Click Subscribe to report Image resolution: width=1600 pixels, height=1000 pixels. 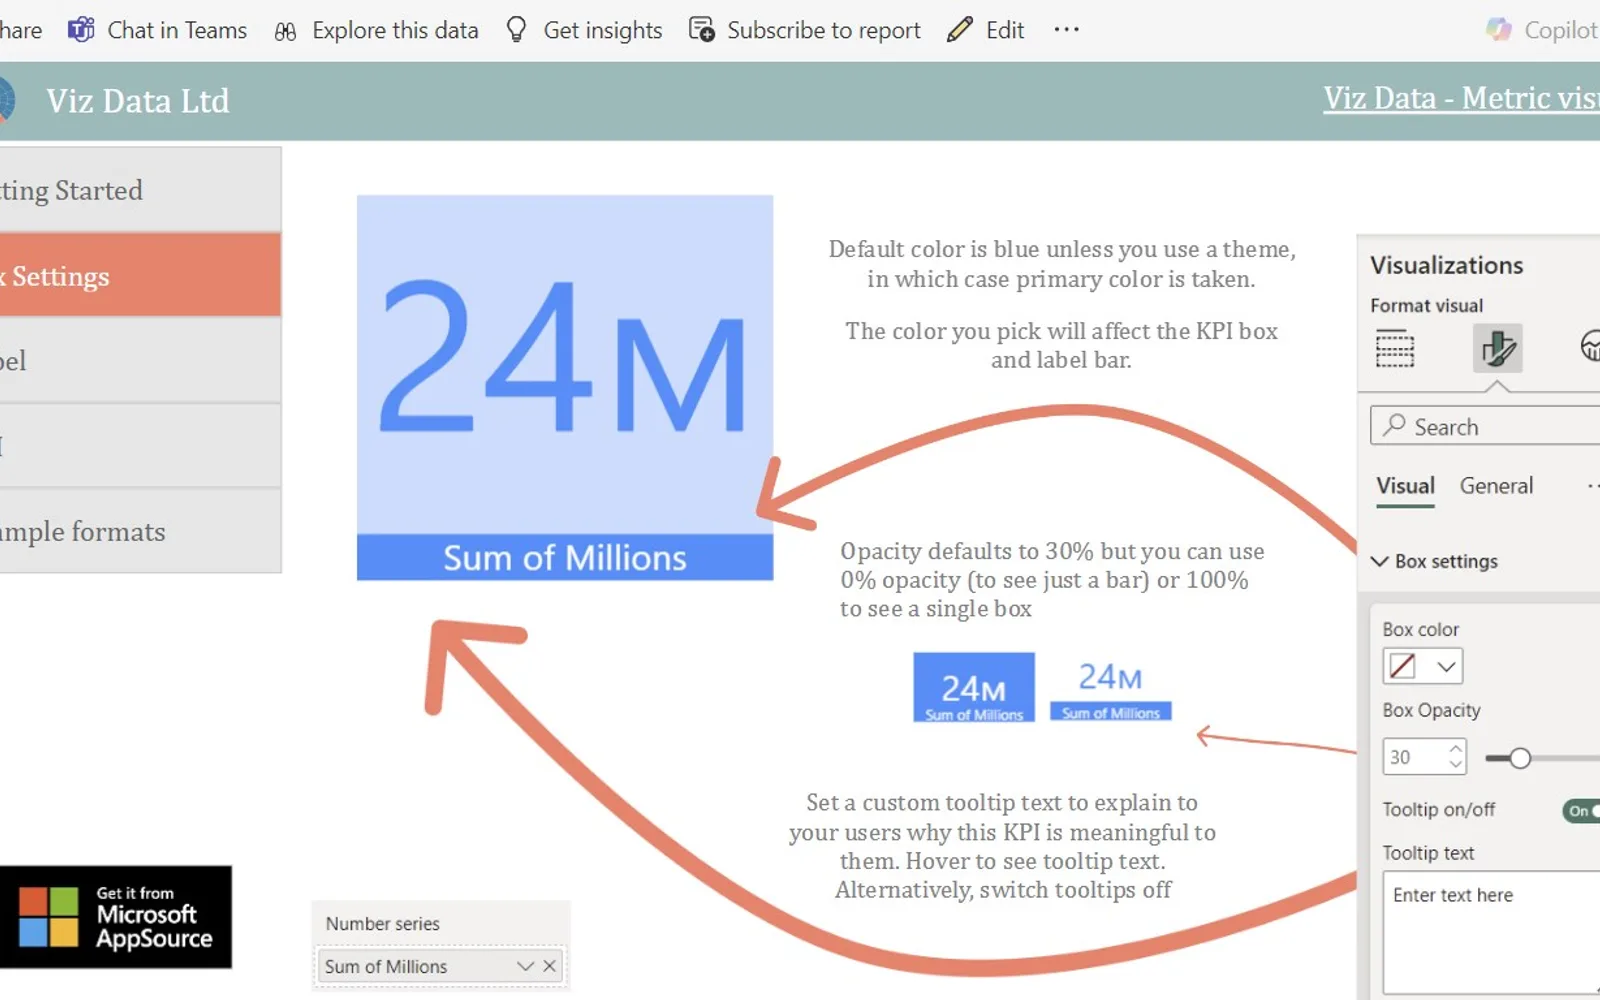(x=805, y=30)
